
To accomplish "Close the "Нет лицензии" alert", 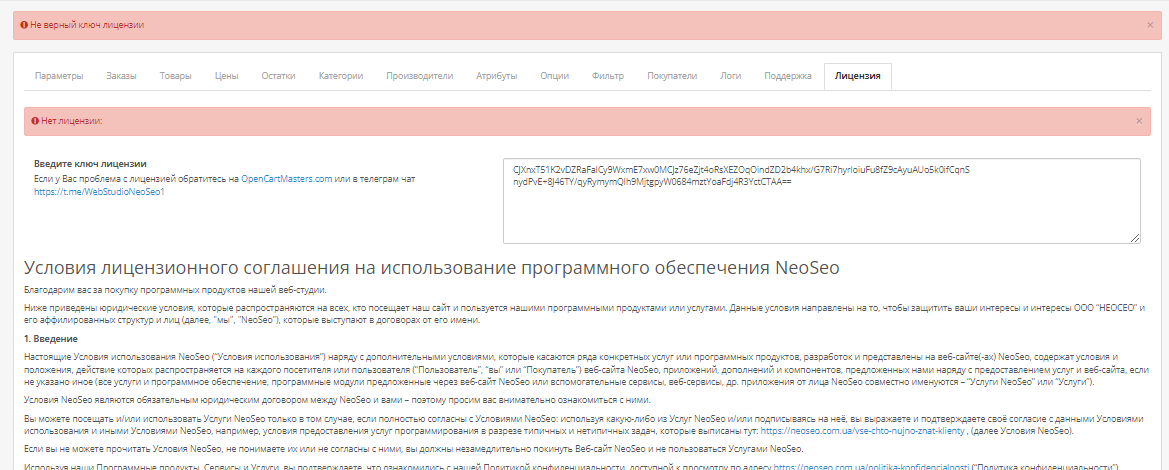I will (x=1138, y=121).
